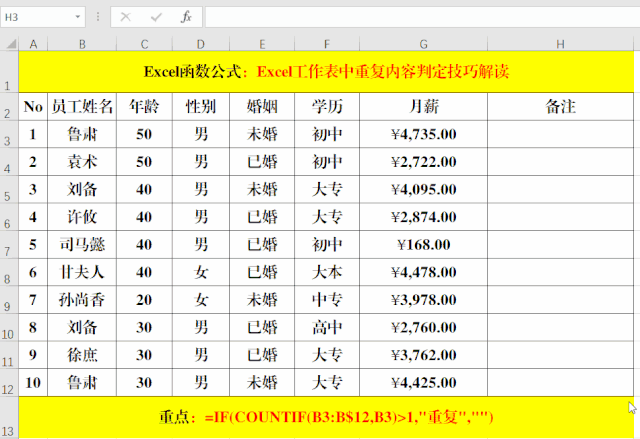Click salary cell ¥4,425.00
The width and height of the screenshot is (640, 439).
pos(423,382)
